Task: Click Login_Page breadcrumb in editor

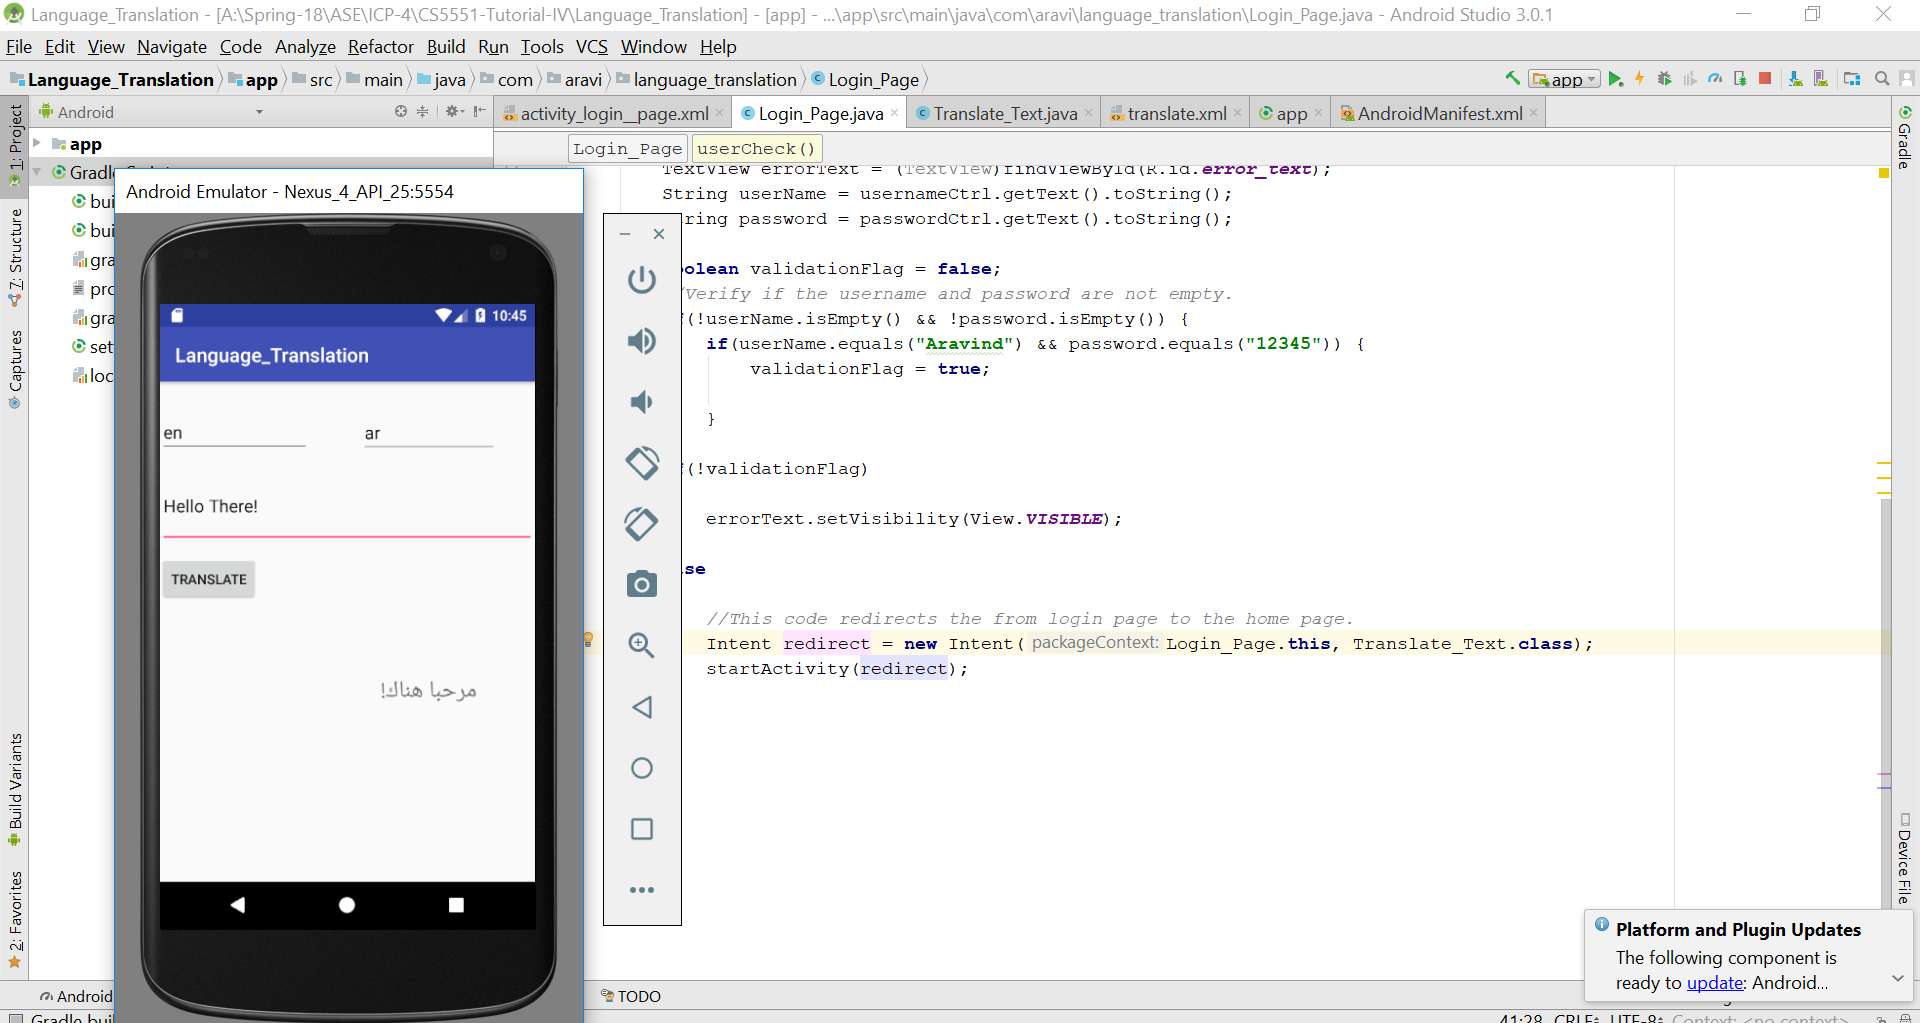Action: (627, 149)
